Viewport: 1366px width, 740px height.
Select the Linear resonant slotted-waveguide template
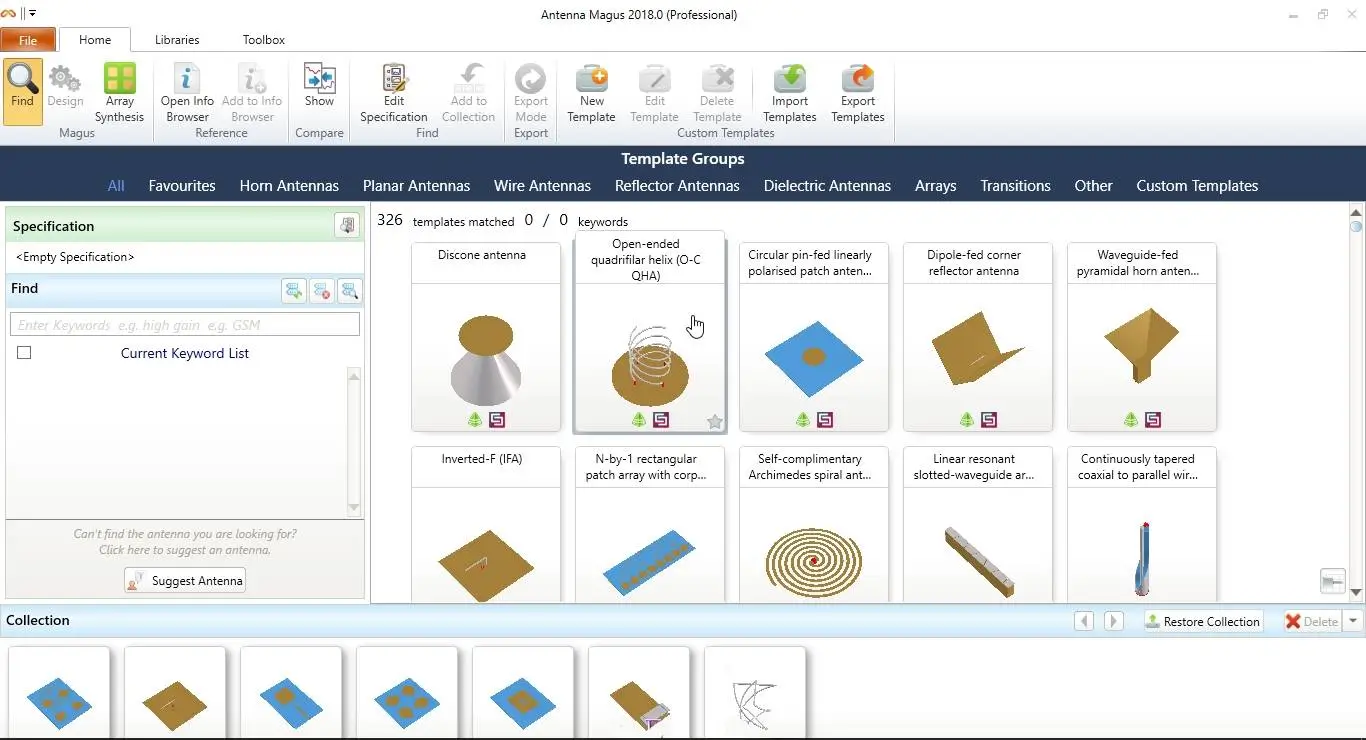pyautogui.click(x=978, y=524)
